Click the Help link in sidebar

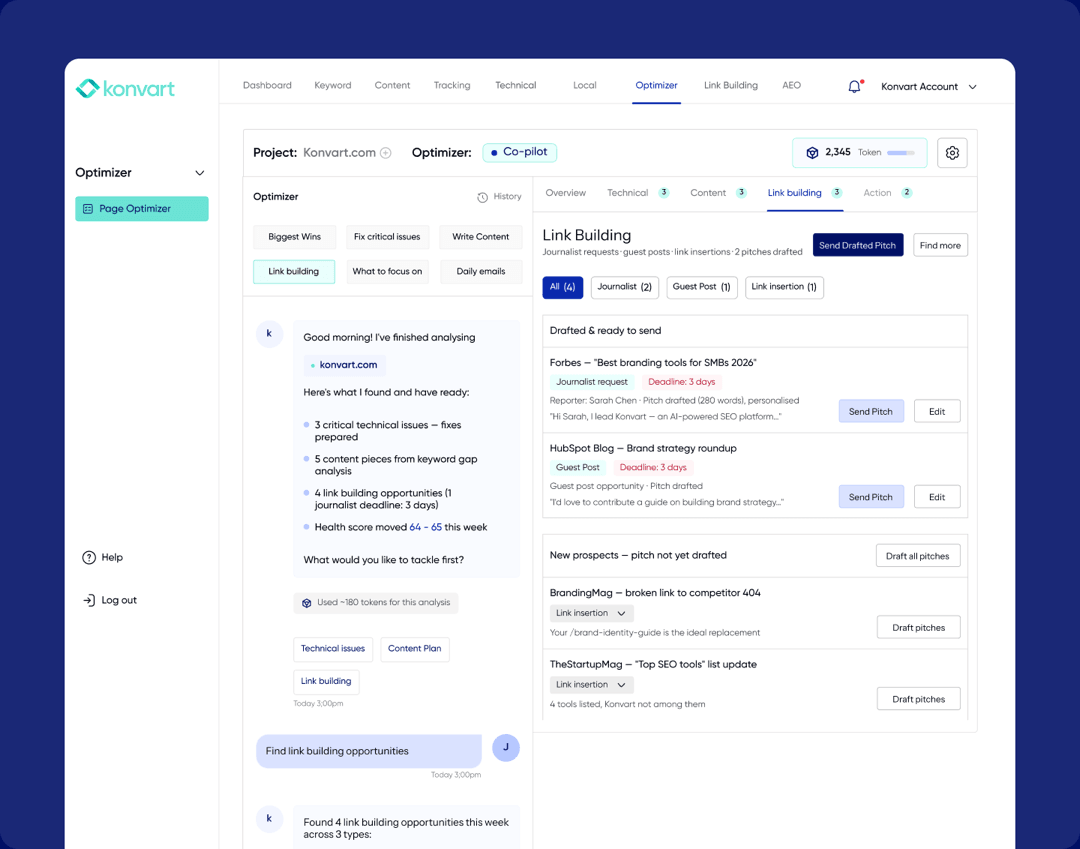(x=103, y=558)
